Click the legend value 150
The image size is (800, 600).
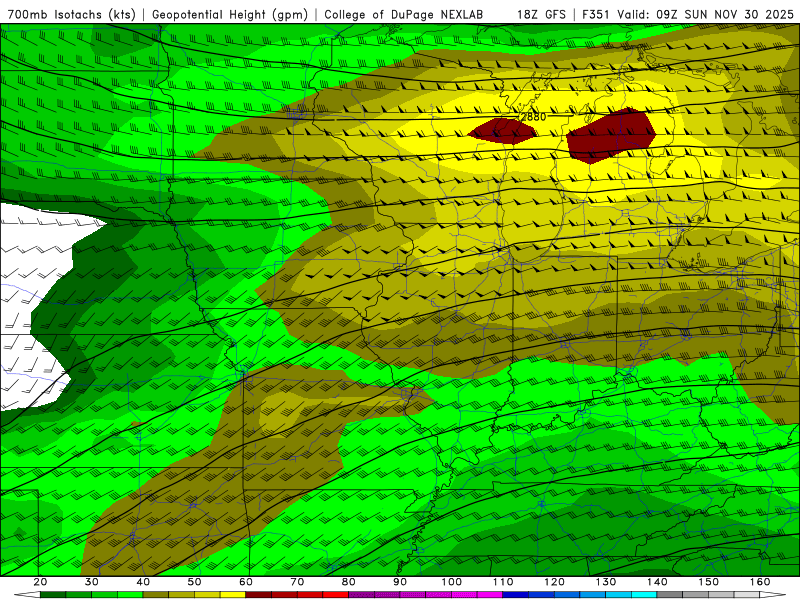[x=709, y=582]
